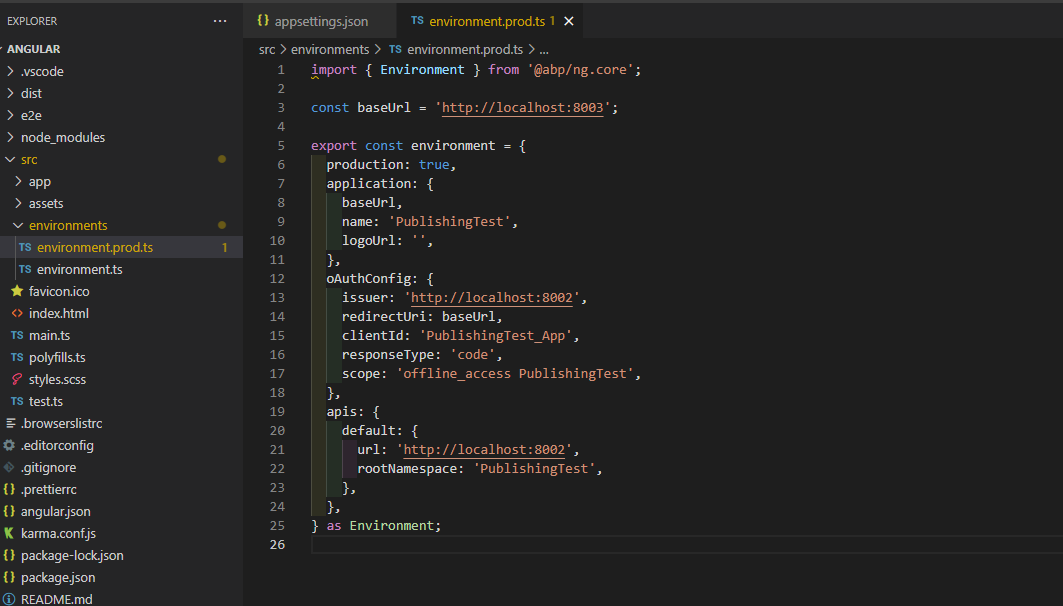Click the TS icon beside main.ts
1063x606 pixels.
(x=17, y=335)
